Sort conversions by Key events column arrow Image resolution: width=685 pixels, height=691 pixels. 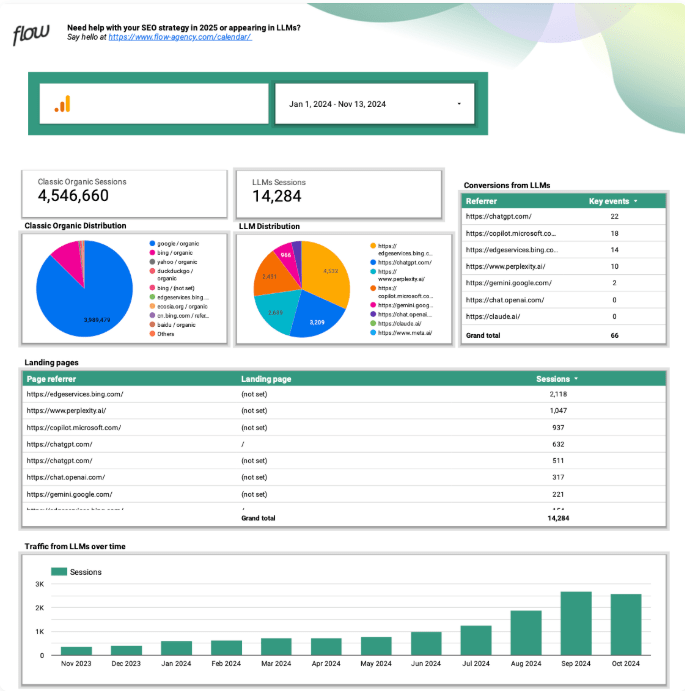tap(636, 201)
